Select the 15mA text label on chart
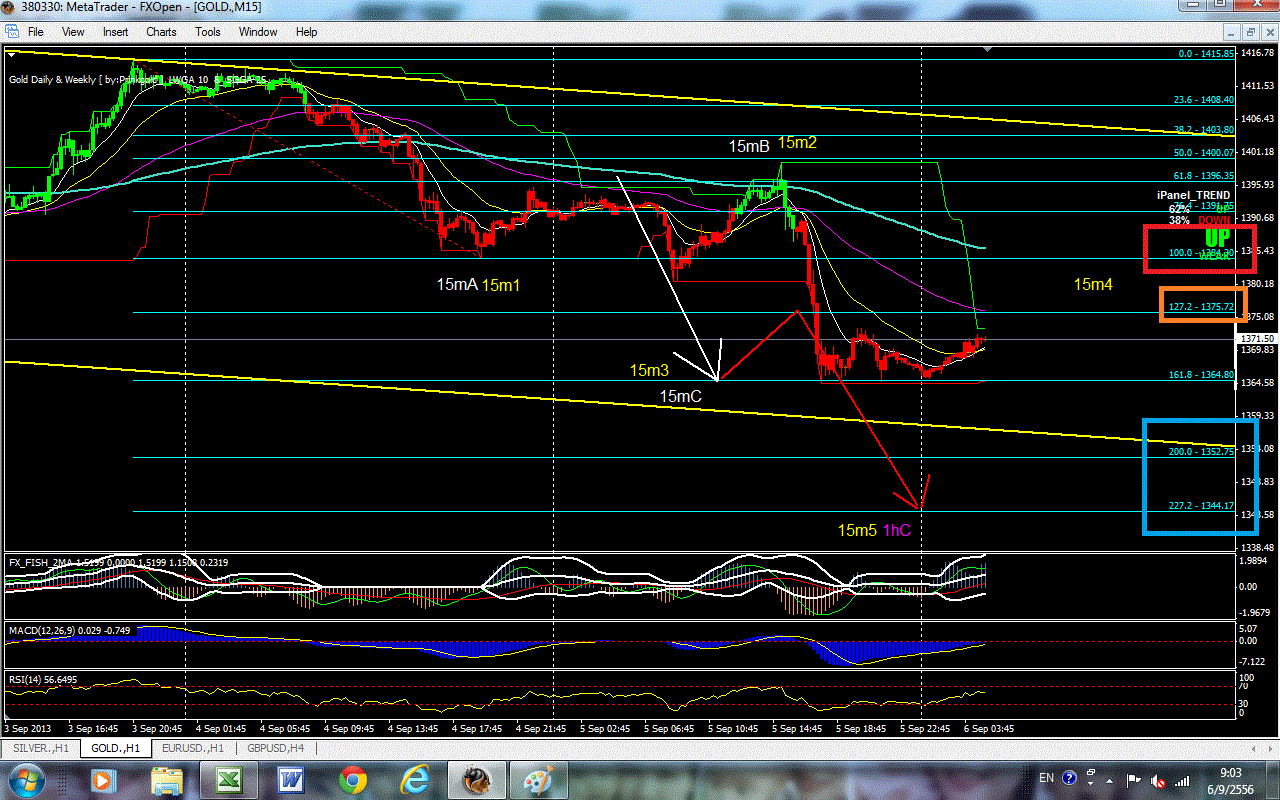The image size is (1280, 800). [456, 285]
